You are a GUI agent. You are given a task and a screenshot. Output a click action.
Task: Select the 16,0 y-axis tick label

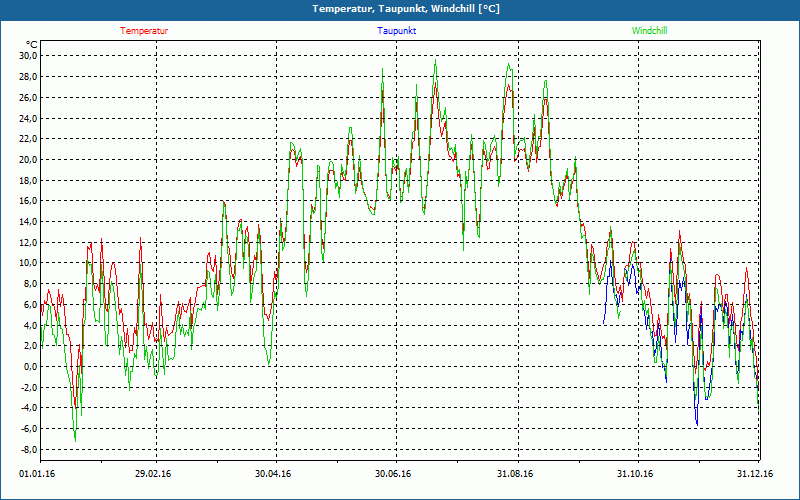pos(26,201)
